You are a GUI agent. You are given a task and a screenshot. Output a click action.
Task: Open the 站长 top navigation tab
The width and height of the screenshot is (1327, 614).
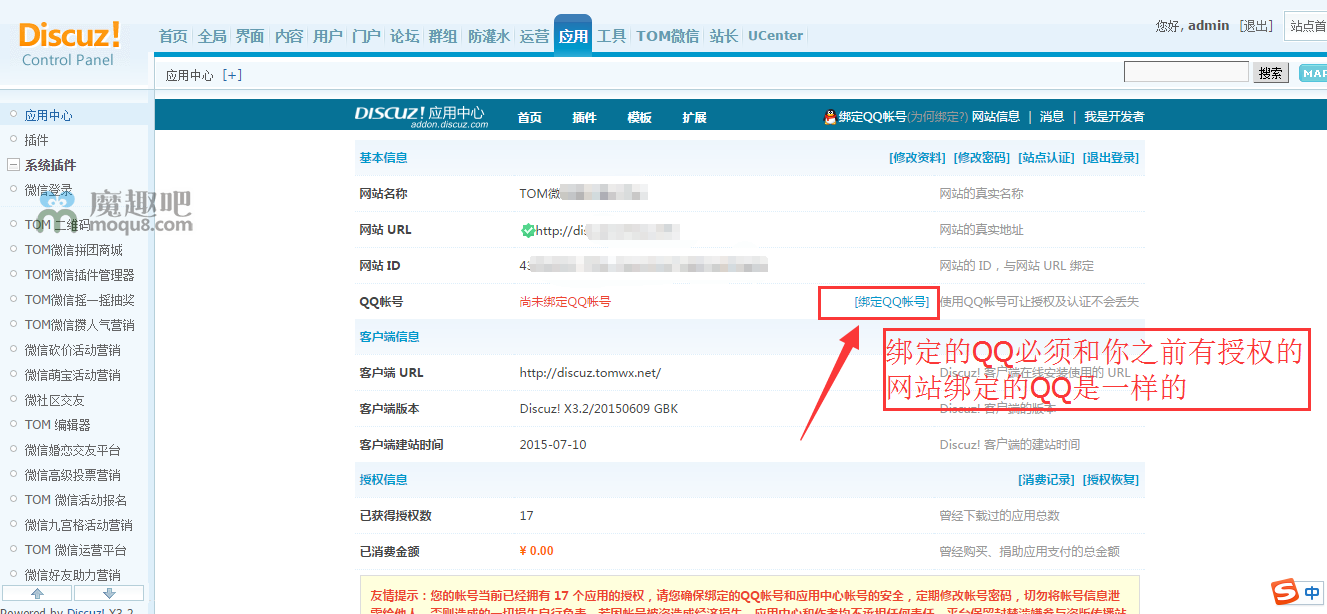[x=723, y=36]
